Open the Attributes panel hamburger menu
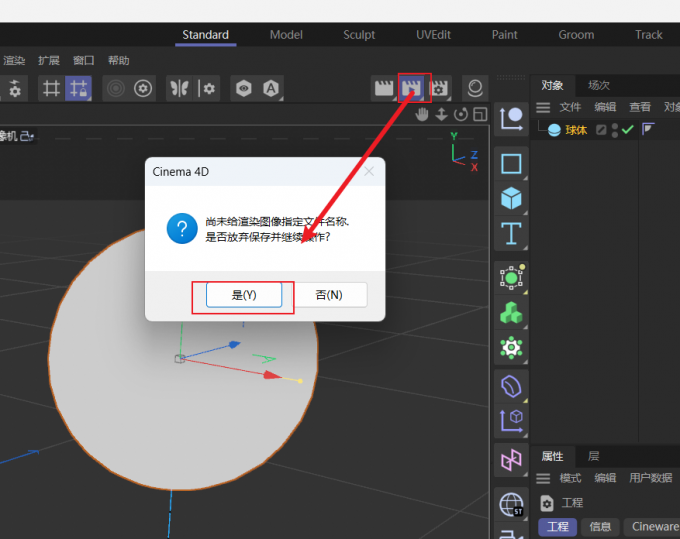680x539 pixels. 543,478
